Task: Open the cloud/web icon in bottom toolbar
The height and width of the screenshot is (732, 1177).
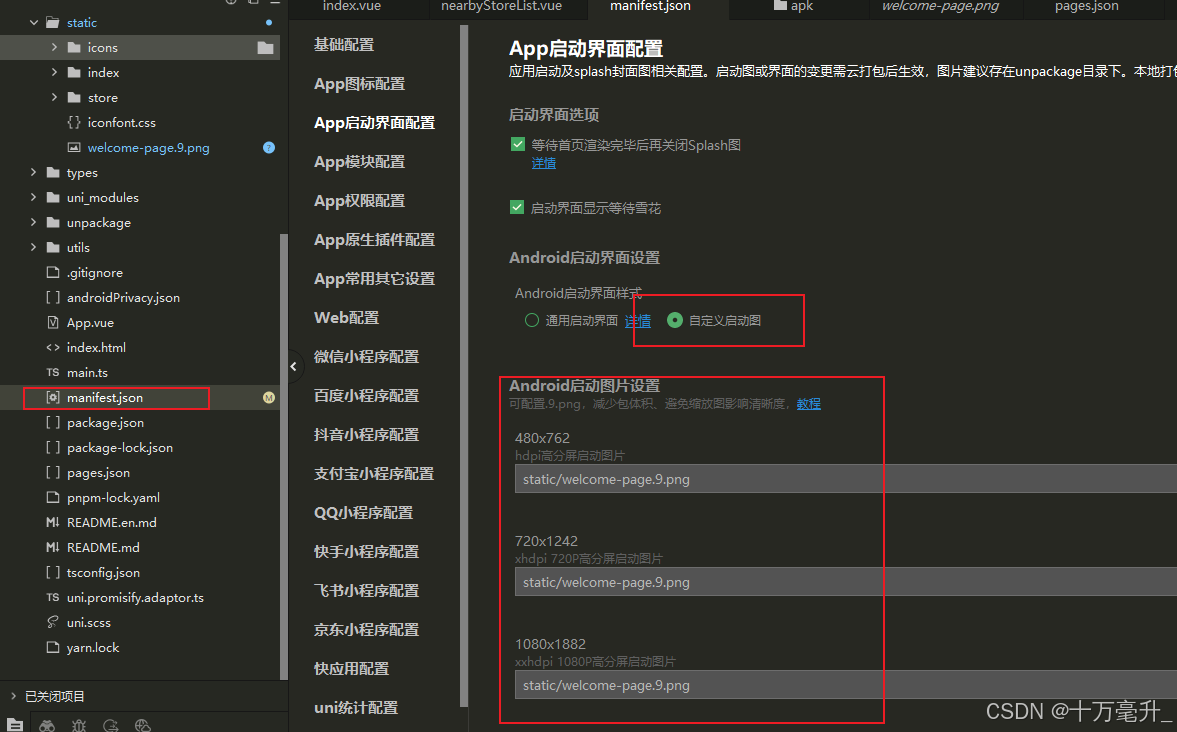Action: (x=141, y=725)
